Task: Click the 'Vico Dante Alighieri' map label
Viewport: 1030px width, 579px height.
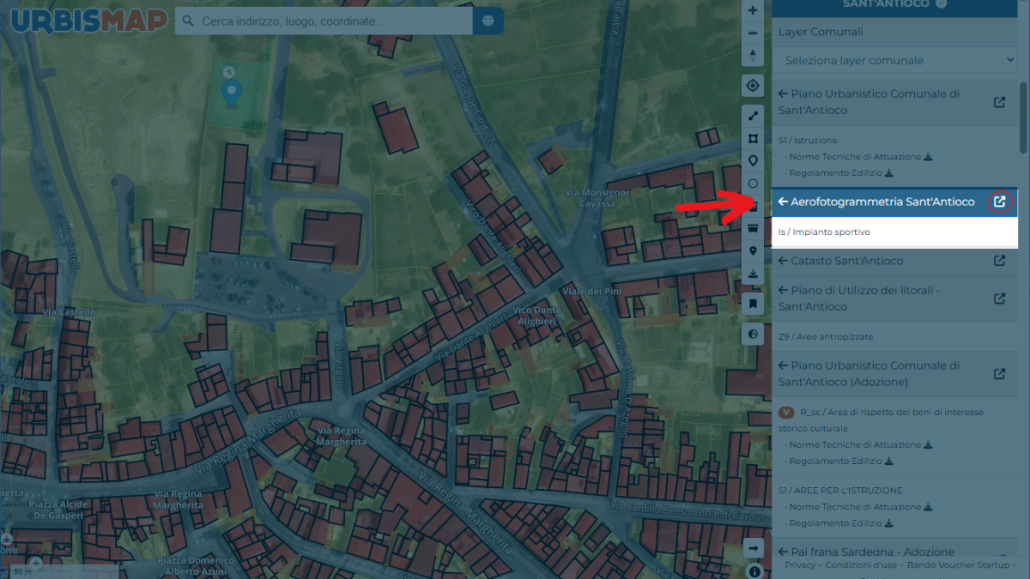Action: tap(537, 315)
